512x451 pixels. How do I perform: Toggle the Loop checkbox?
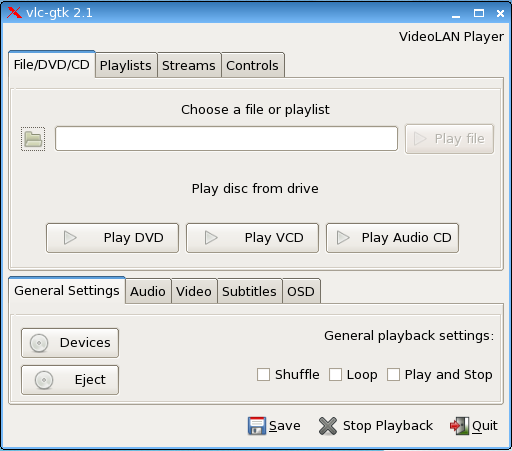pyautogui.click(x=335, y=374)
